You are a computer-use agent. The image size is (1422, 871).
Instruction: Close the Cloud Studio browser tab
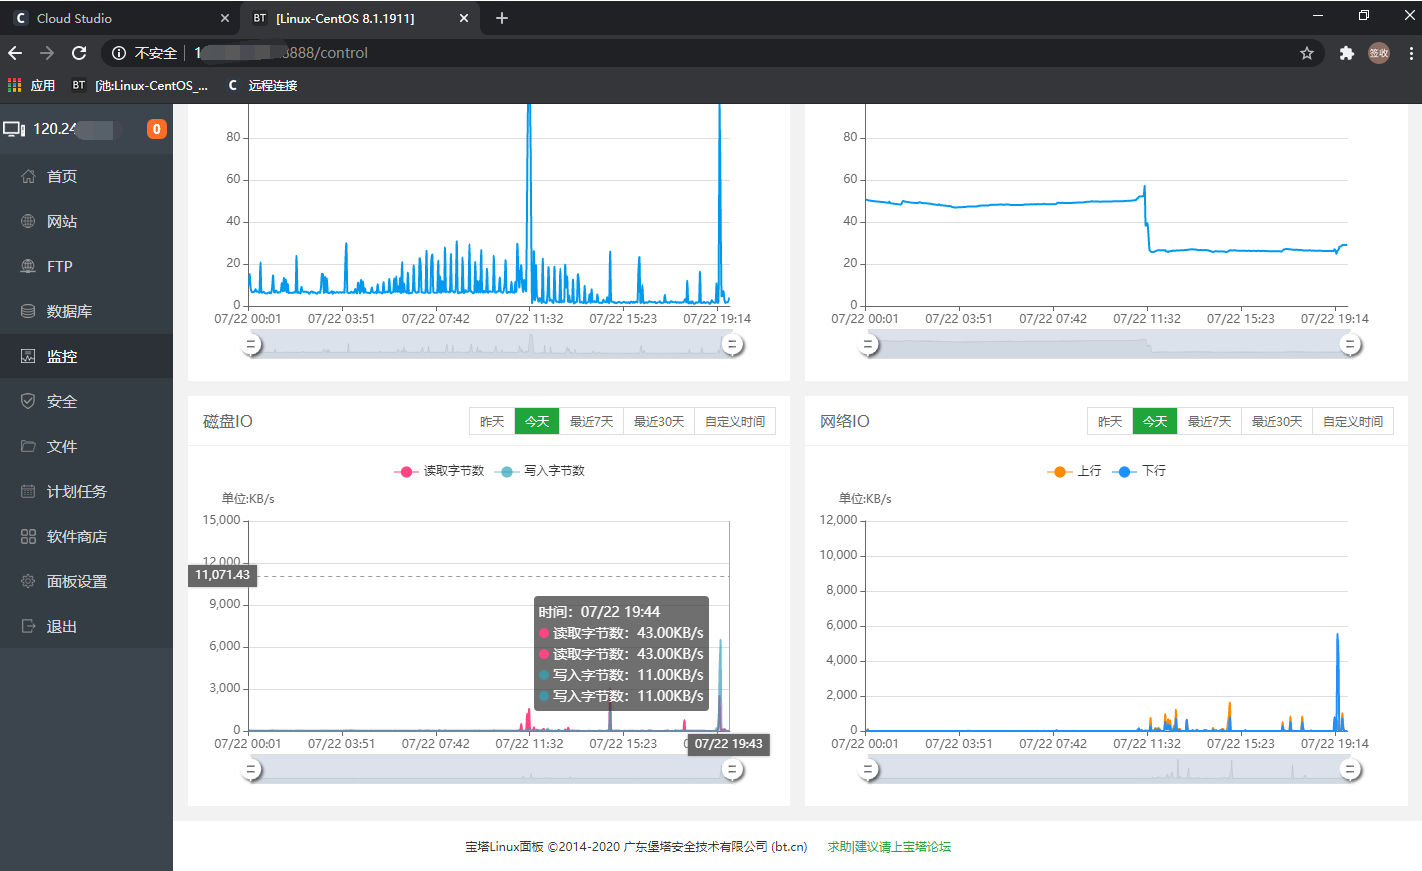click(224, 18)
